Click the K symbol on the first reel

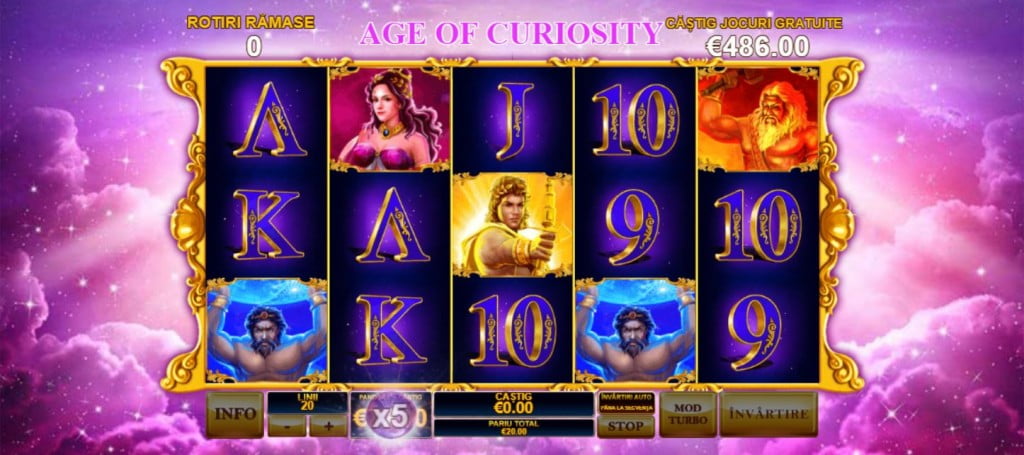pos(268,225)
